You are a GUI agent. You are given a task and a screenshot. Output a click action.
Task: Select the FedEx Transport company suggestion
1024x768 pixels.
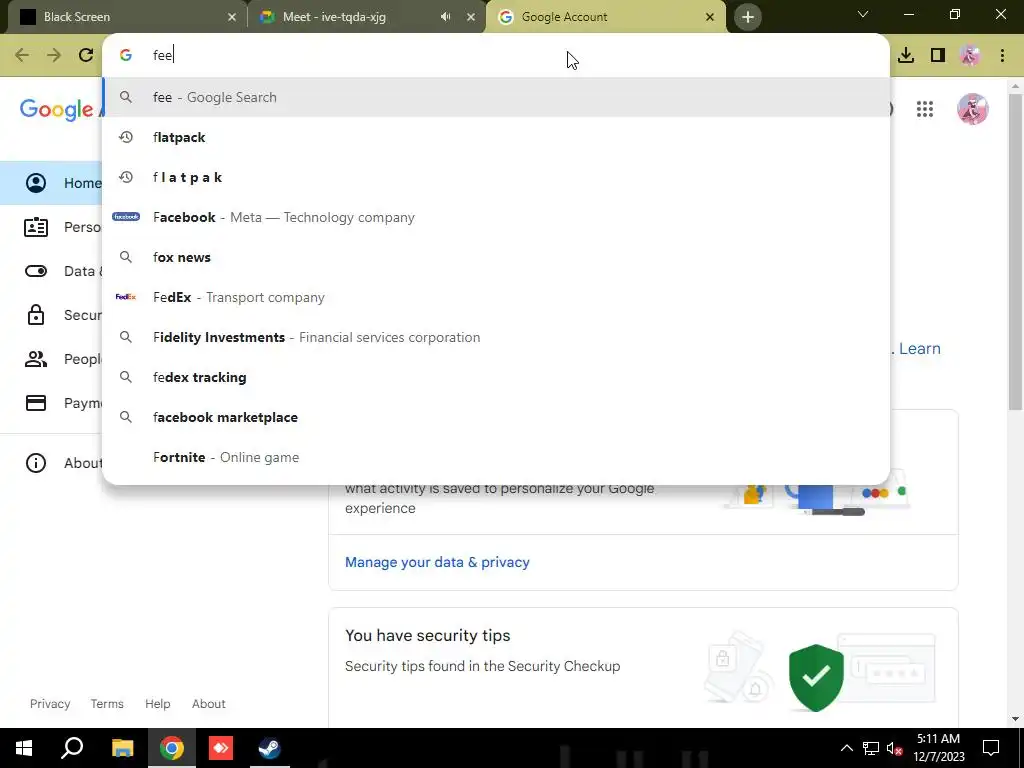[x=496, y=297]
